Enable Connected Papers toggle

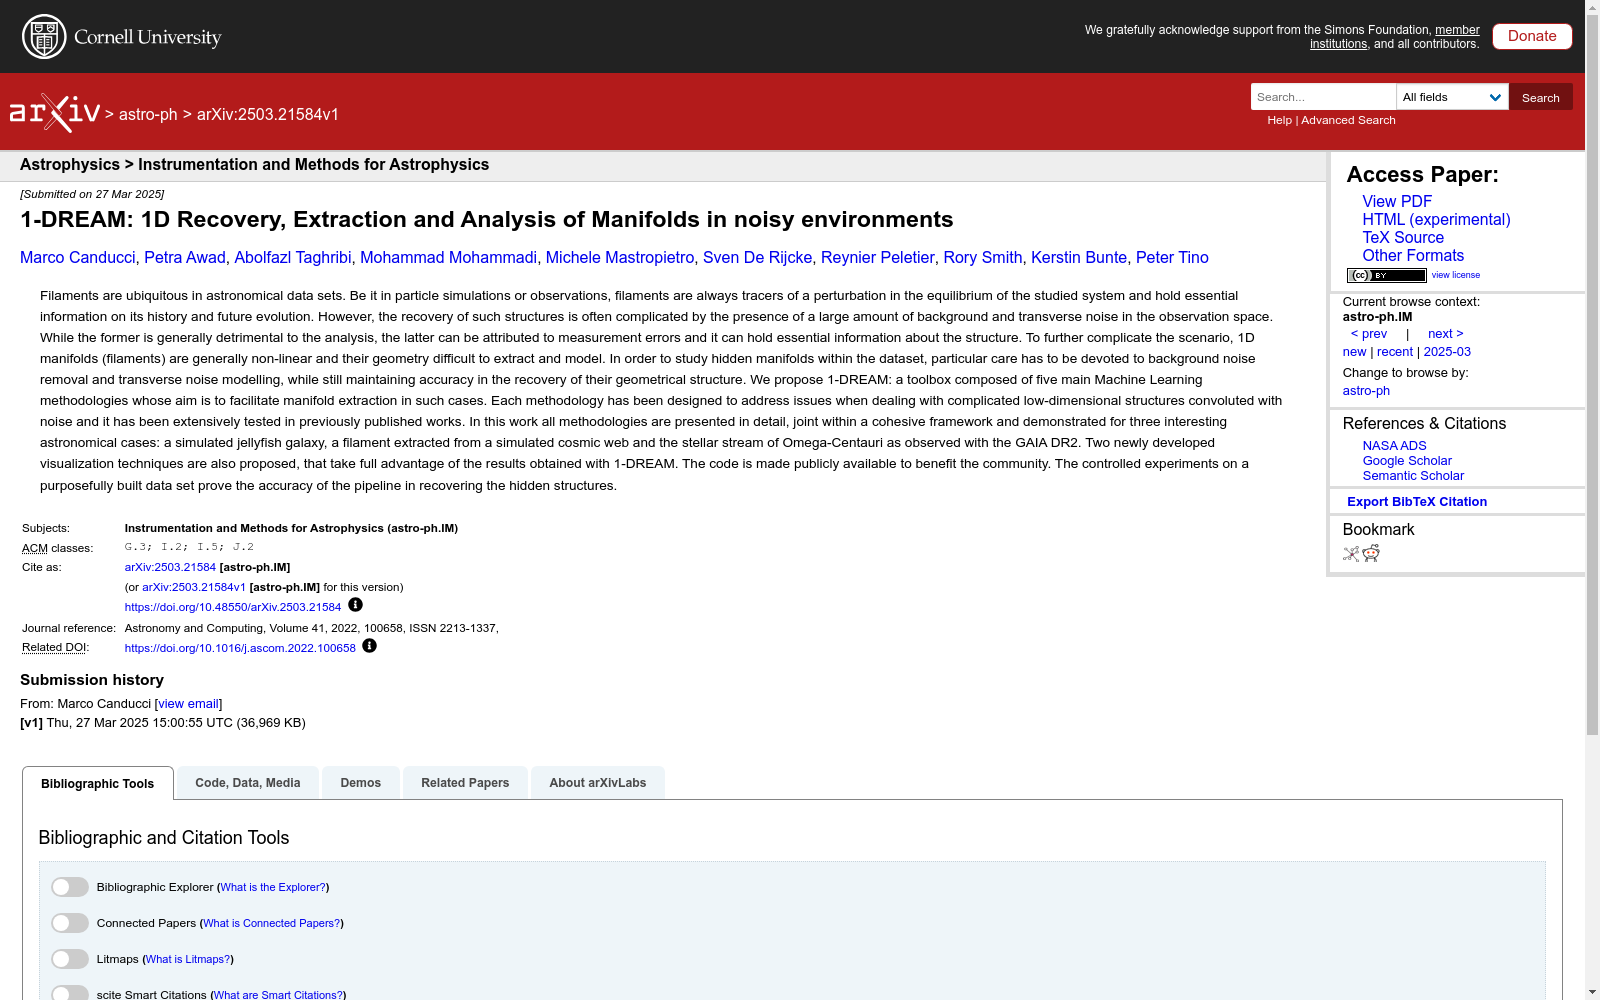(70, 923)
